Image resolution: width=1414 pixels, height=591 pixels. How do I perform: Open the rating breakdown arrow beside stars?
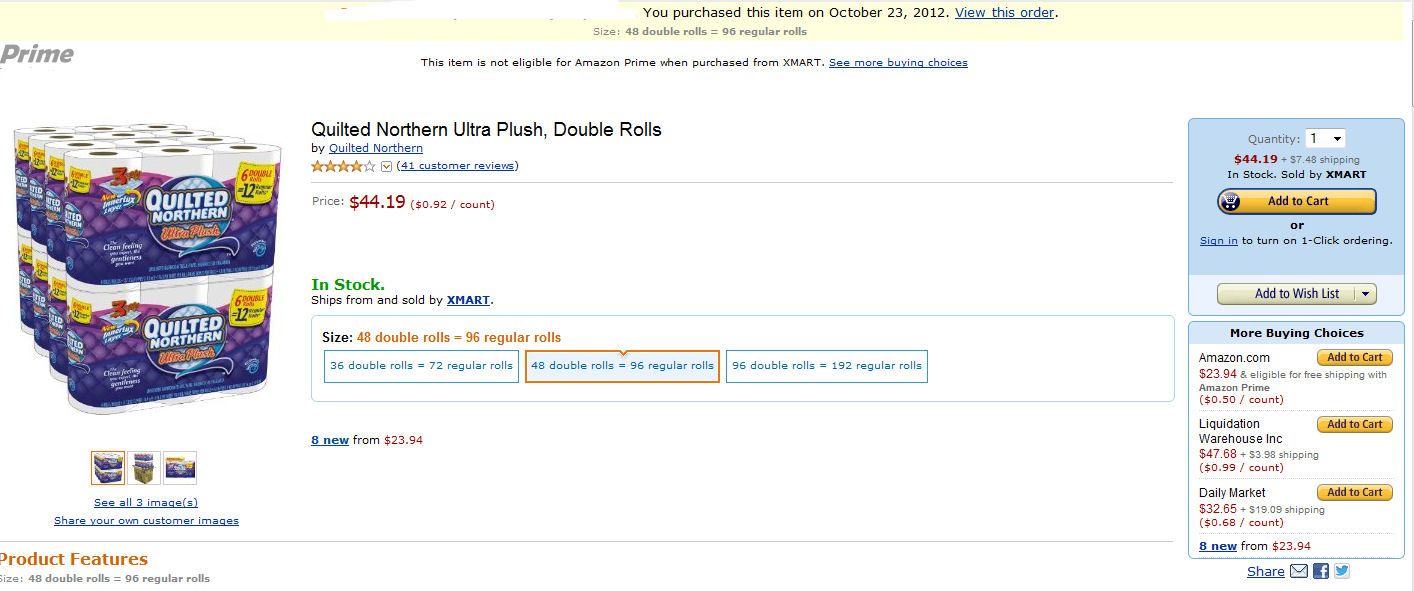point(387,166)
